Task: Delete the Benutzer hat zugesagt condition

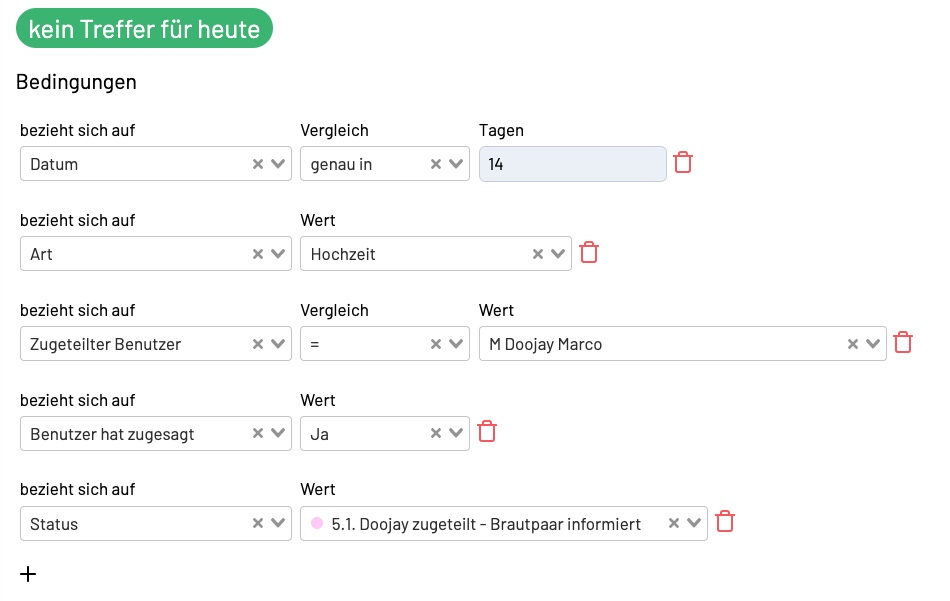Action: point(487,432)
